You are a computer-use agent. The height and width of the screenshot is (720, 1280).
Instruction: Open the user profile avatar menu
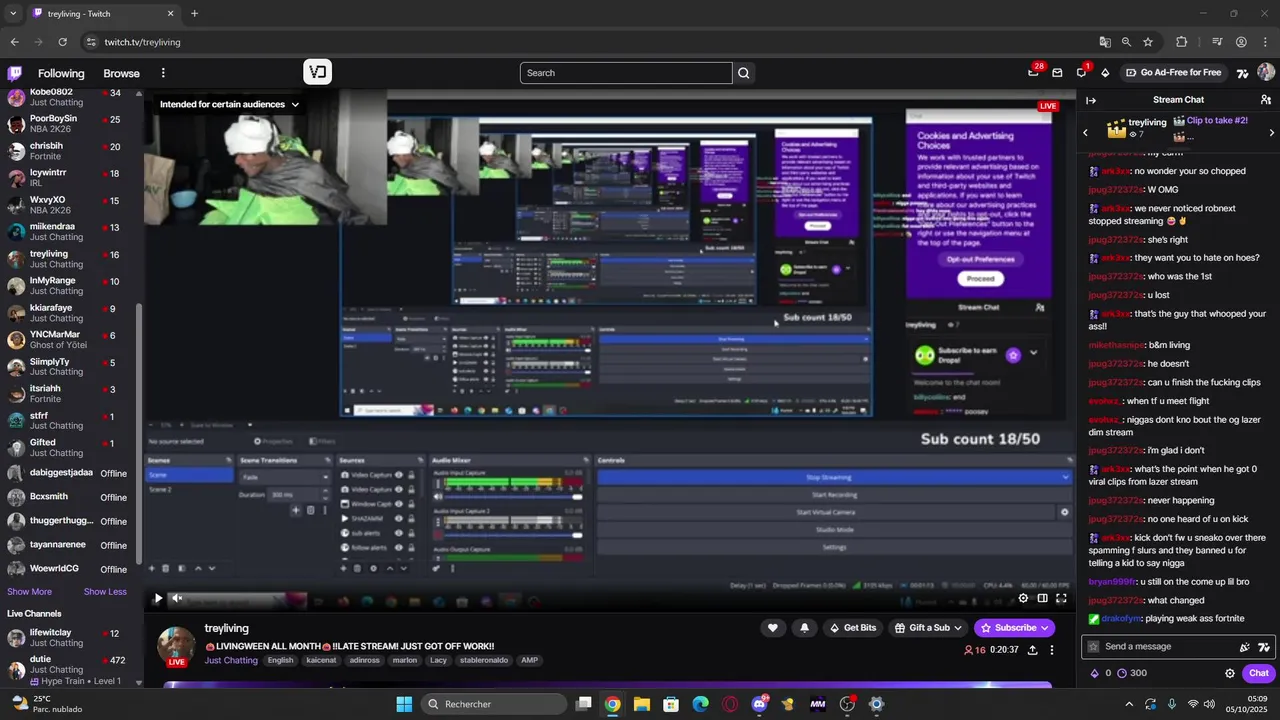tap(1266, 72)
